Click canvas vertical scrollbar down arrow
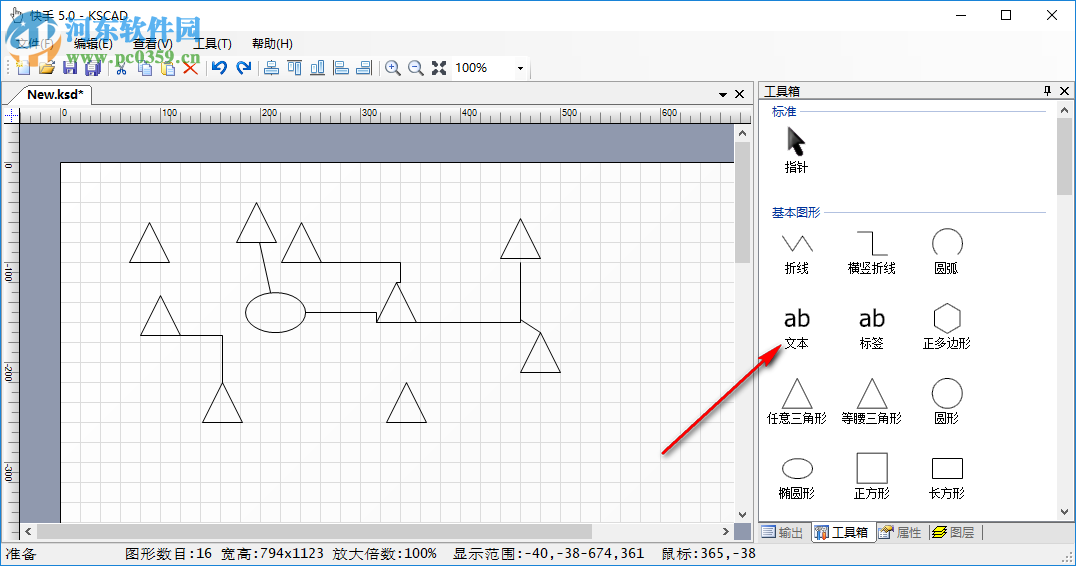1076x566 pixels. pos(742,515)
